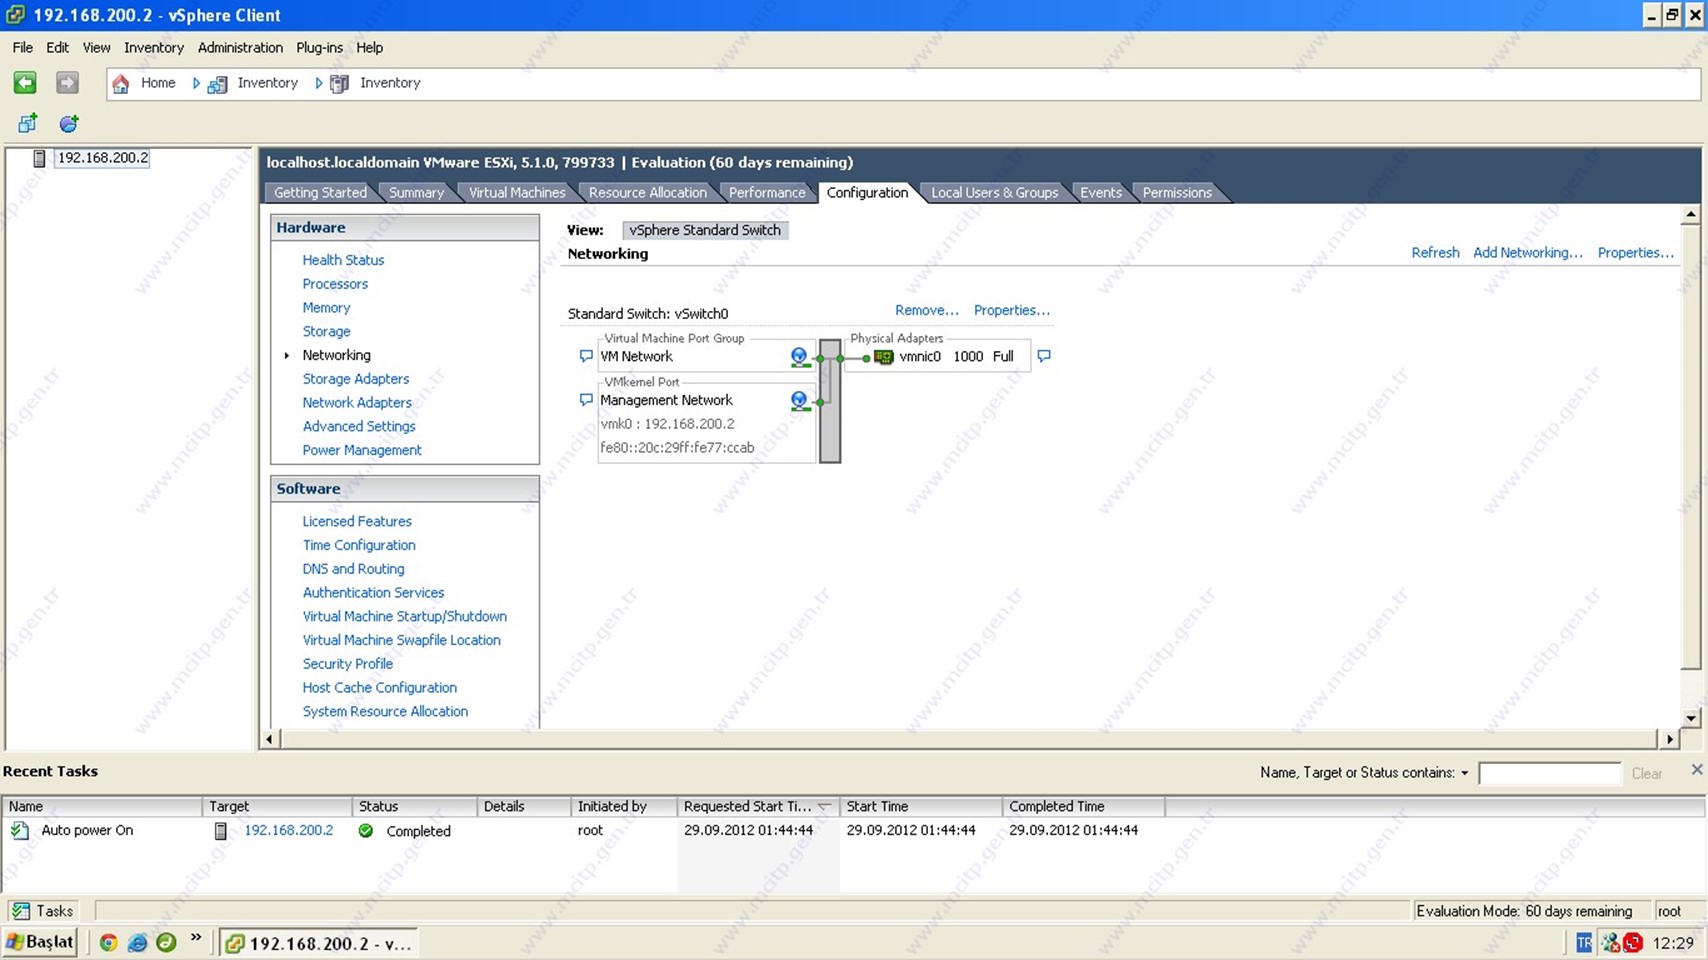Viewport: 1708px width, 960px height.
Task: Click the red shield tray icon
Action: coord(1633,942)
